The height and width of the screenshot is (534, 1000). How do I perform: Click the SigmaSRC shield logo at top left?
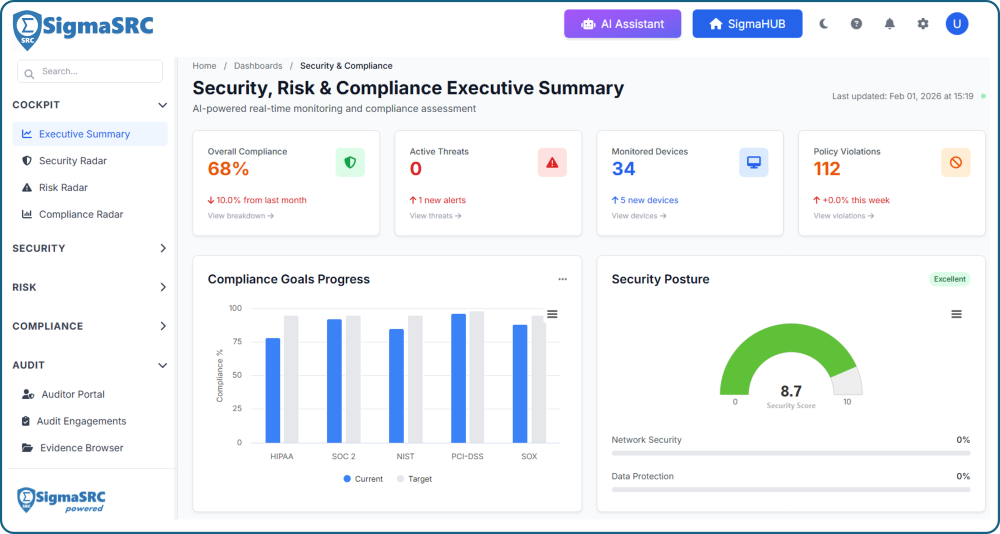[x=27, y=30]
